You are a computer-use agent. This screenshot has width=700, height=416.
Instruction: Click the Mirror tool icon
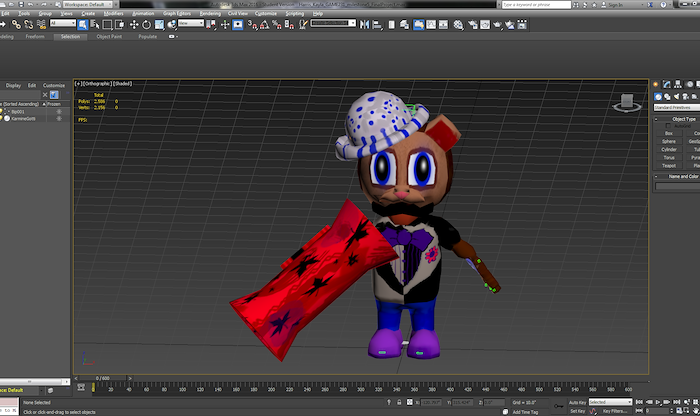tap(365, 25)
